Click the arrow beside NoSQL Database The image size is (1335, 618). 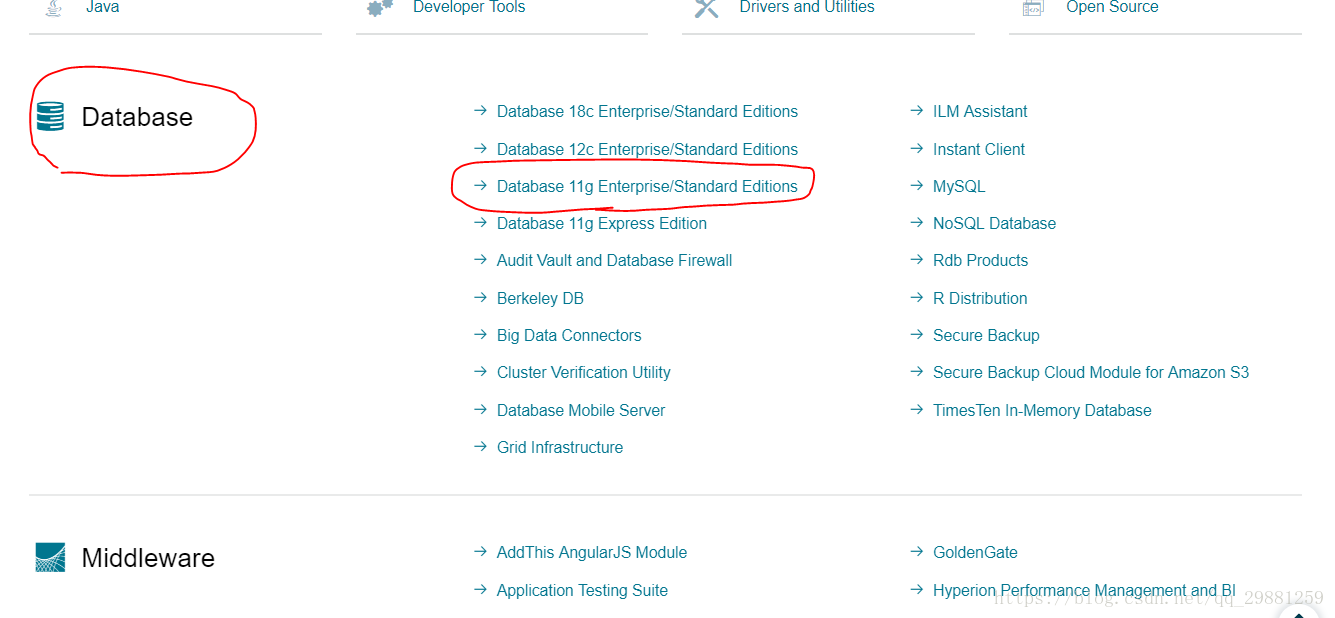(x=917, y=222)
